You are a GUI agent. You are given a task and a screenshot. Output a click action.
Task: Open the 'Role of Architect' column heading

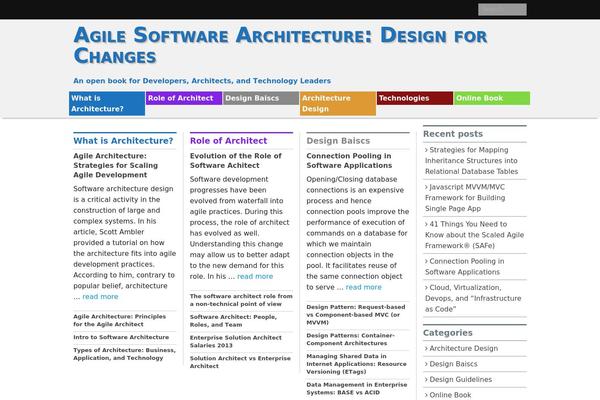pos(228,141)
